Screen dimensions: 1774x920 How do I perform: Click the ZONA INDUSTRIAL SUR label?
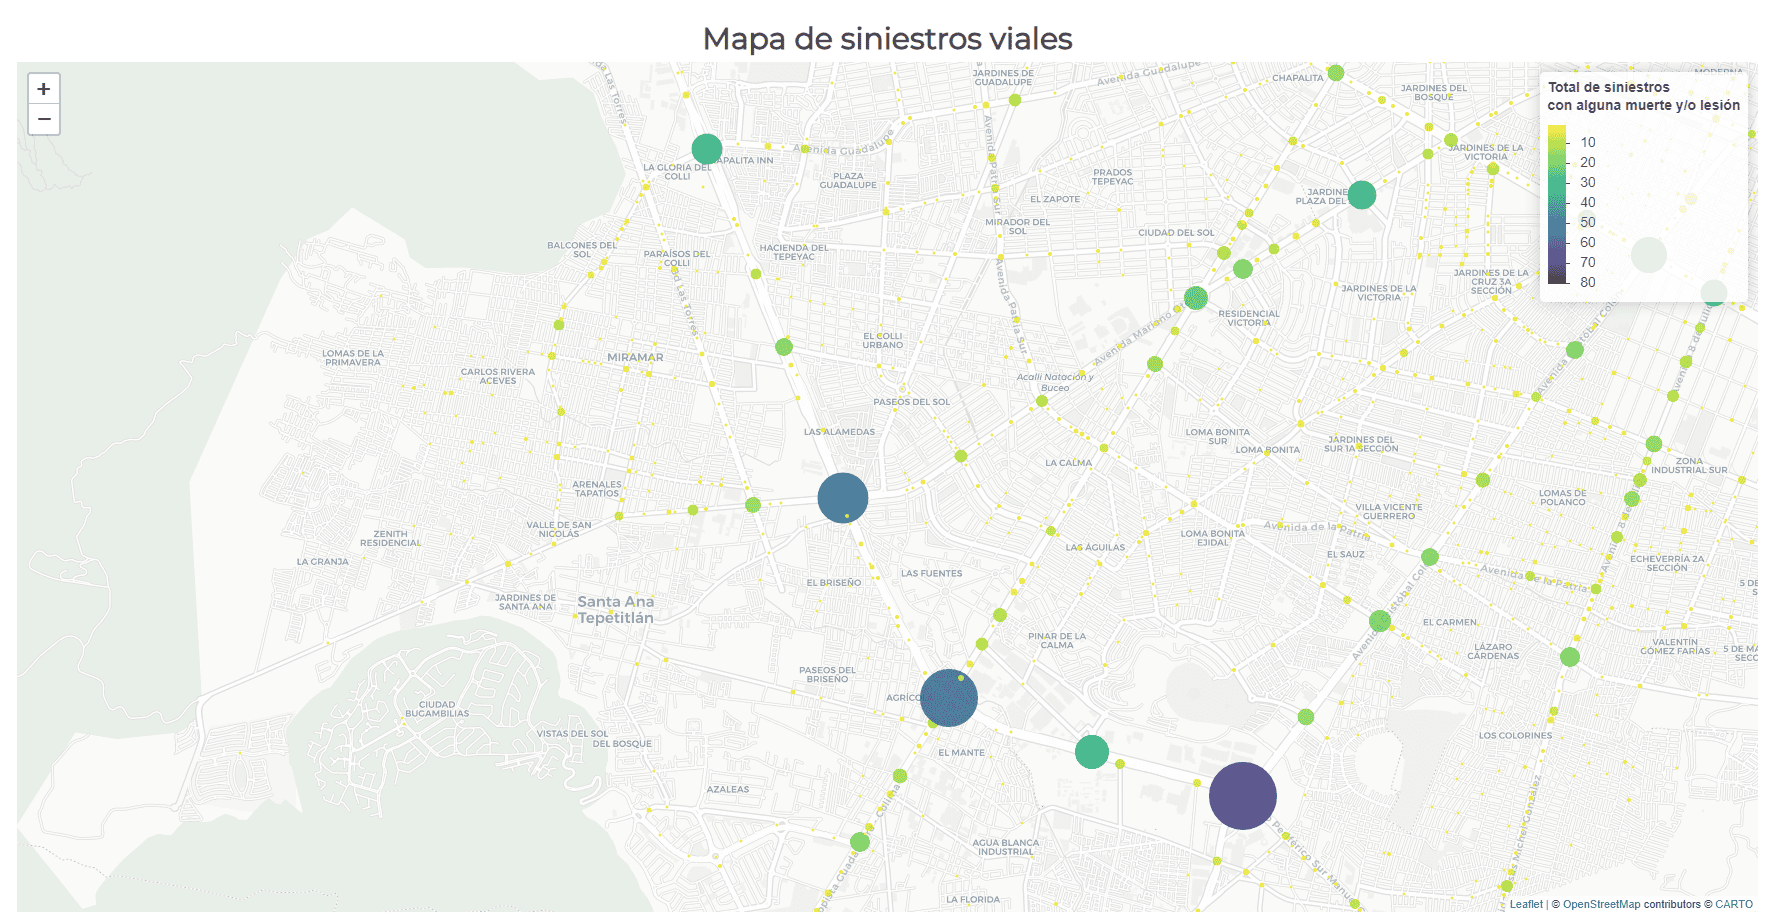point(1689,466)
